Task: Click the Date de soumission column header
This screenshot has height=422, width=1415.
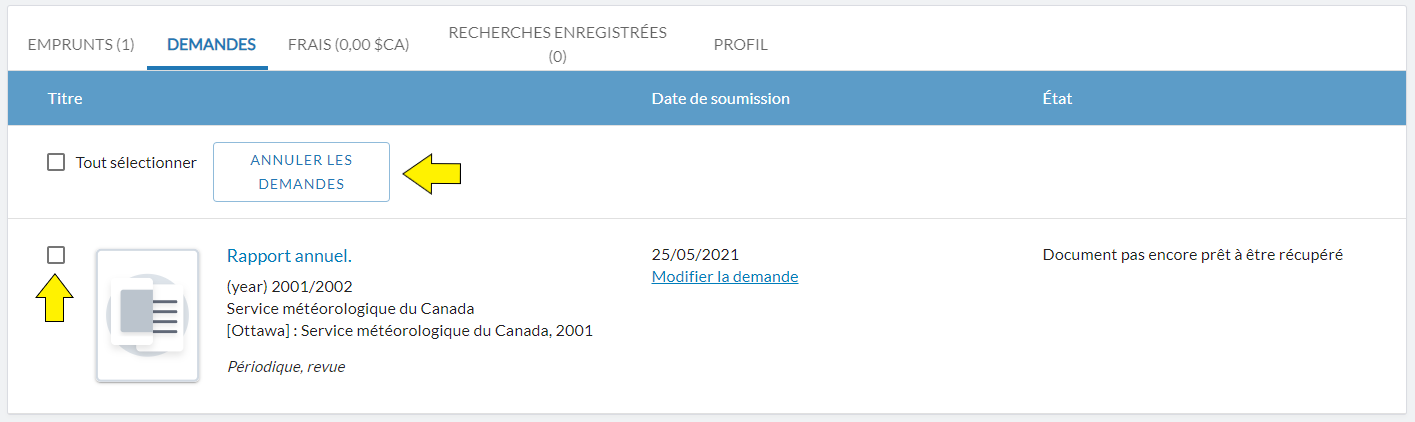Action: 721,98
